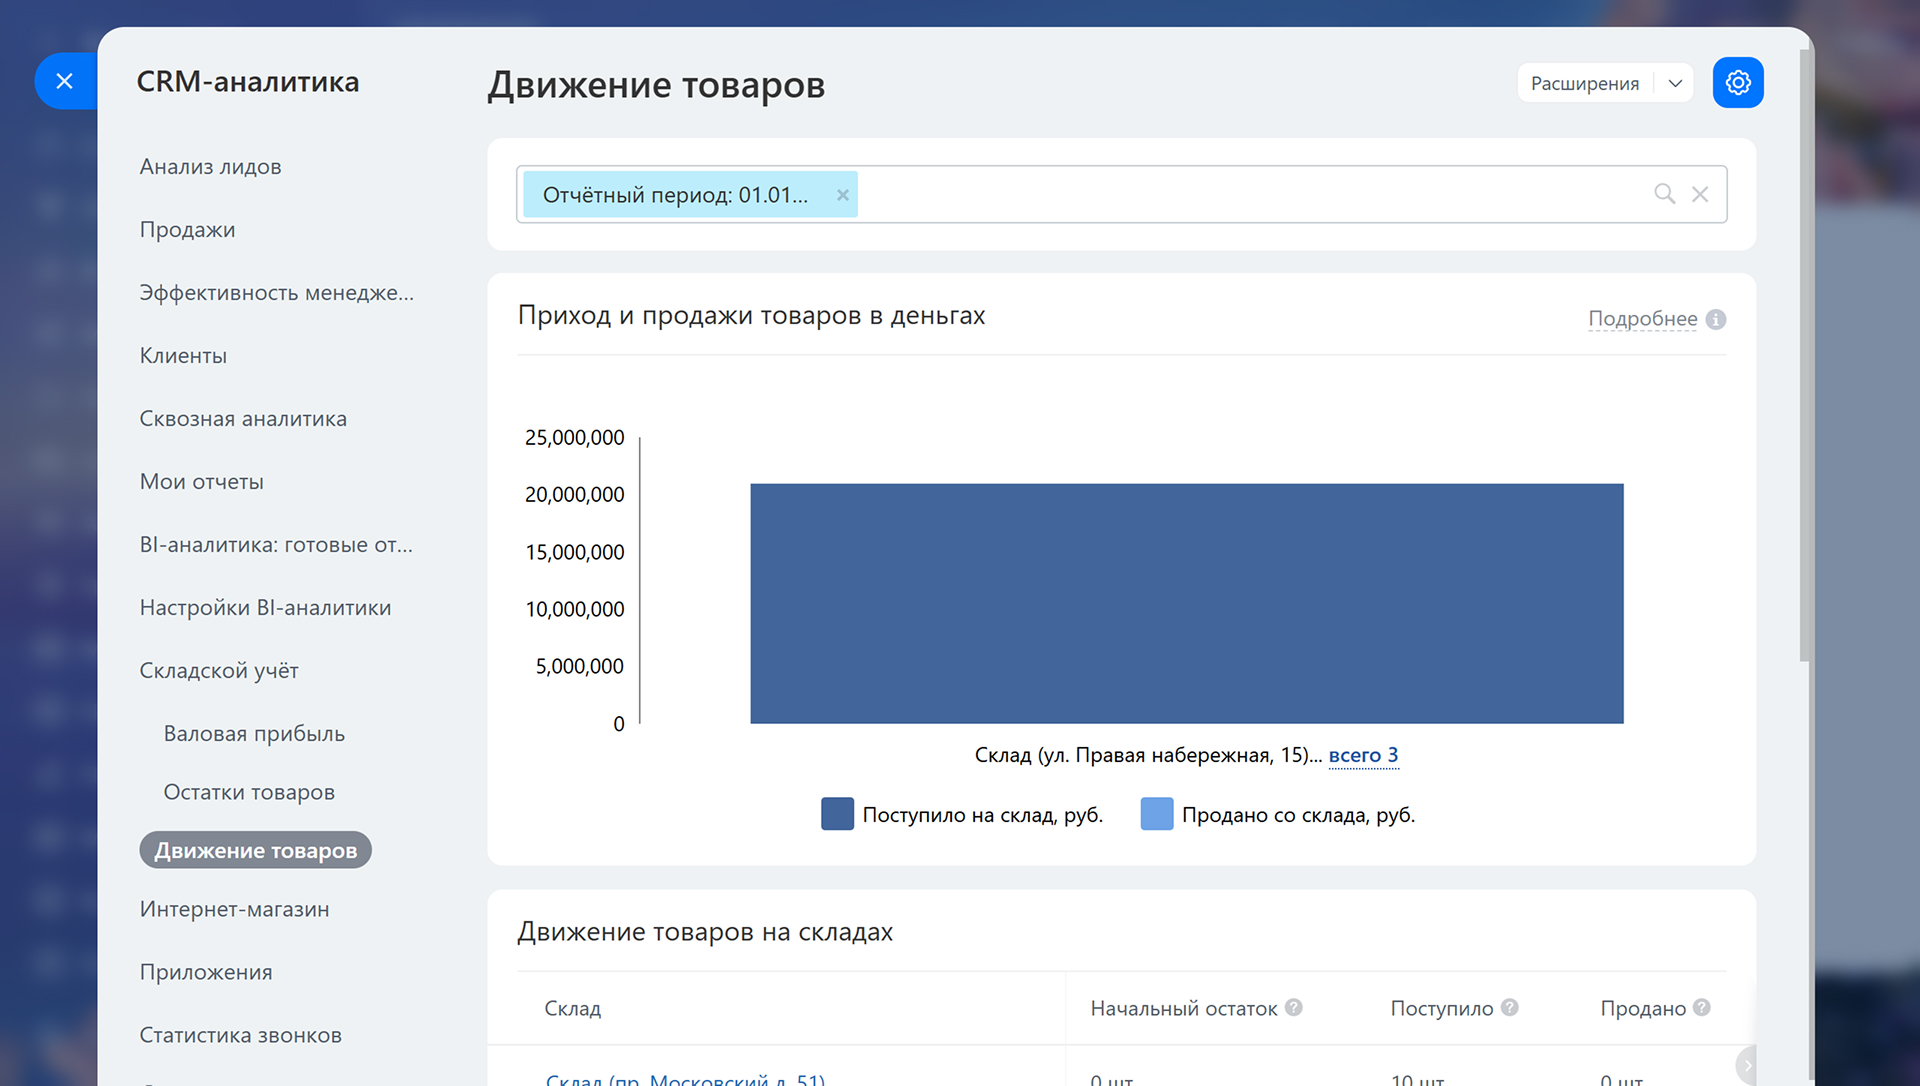Expand Складской учёт section
The width and height of the screenshot is (1920, 1086).
click(x=219, y=671)
